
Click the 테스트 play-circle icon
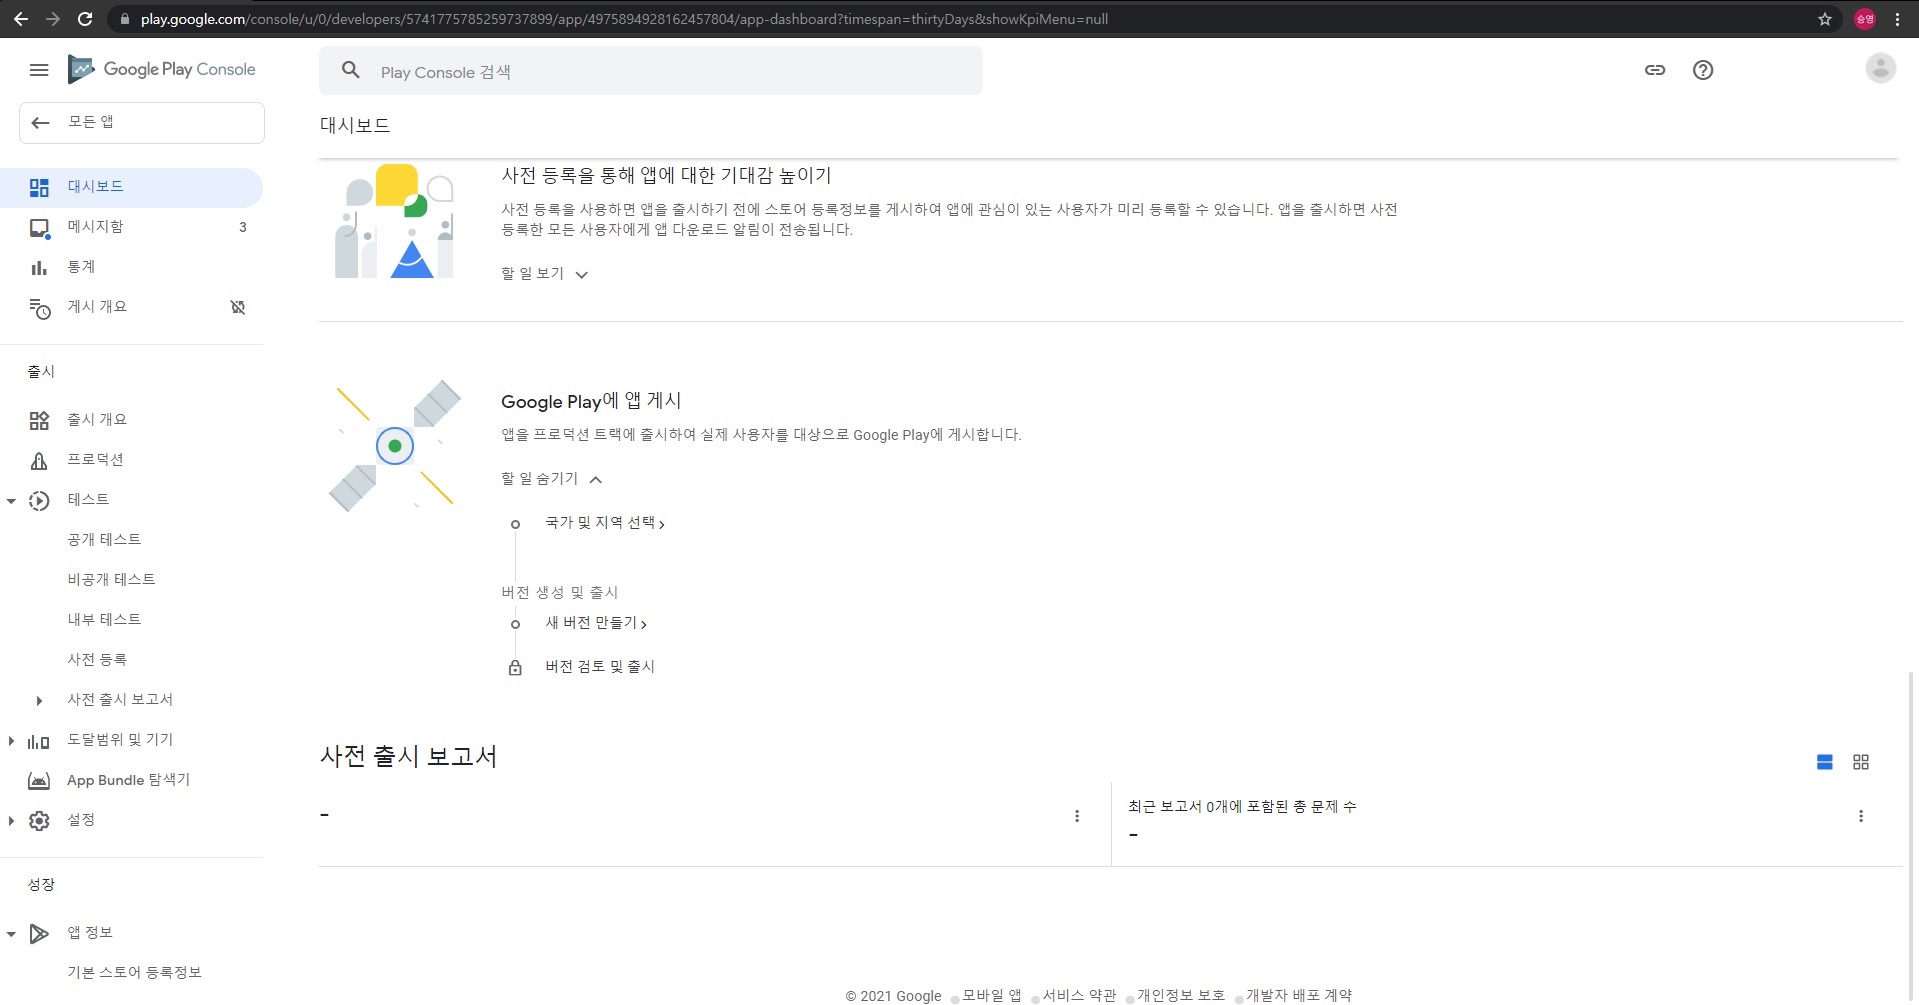click(x=39, y=501)
